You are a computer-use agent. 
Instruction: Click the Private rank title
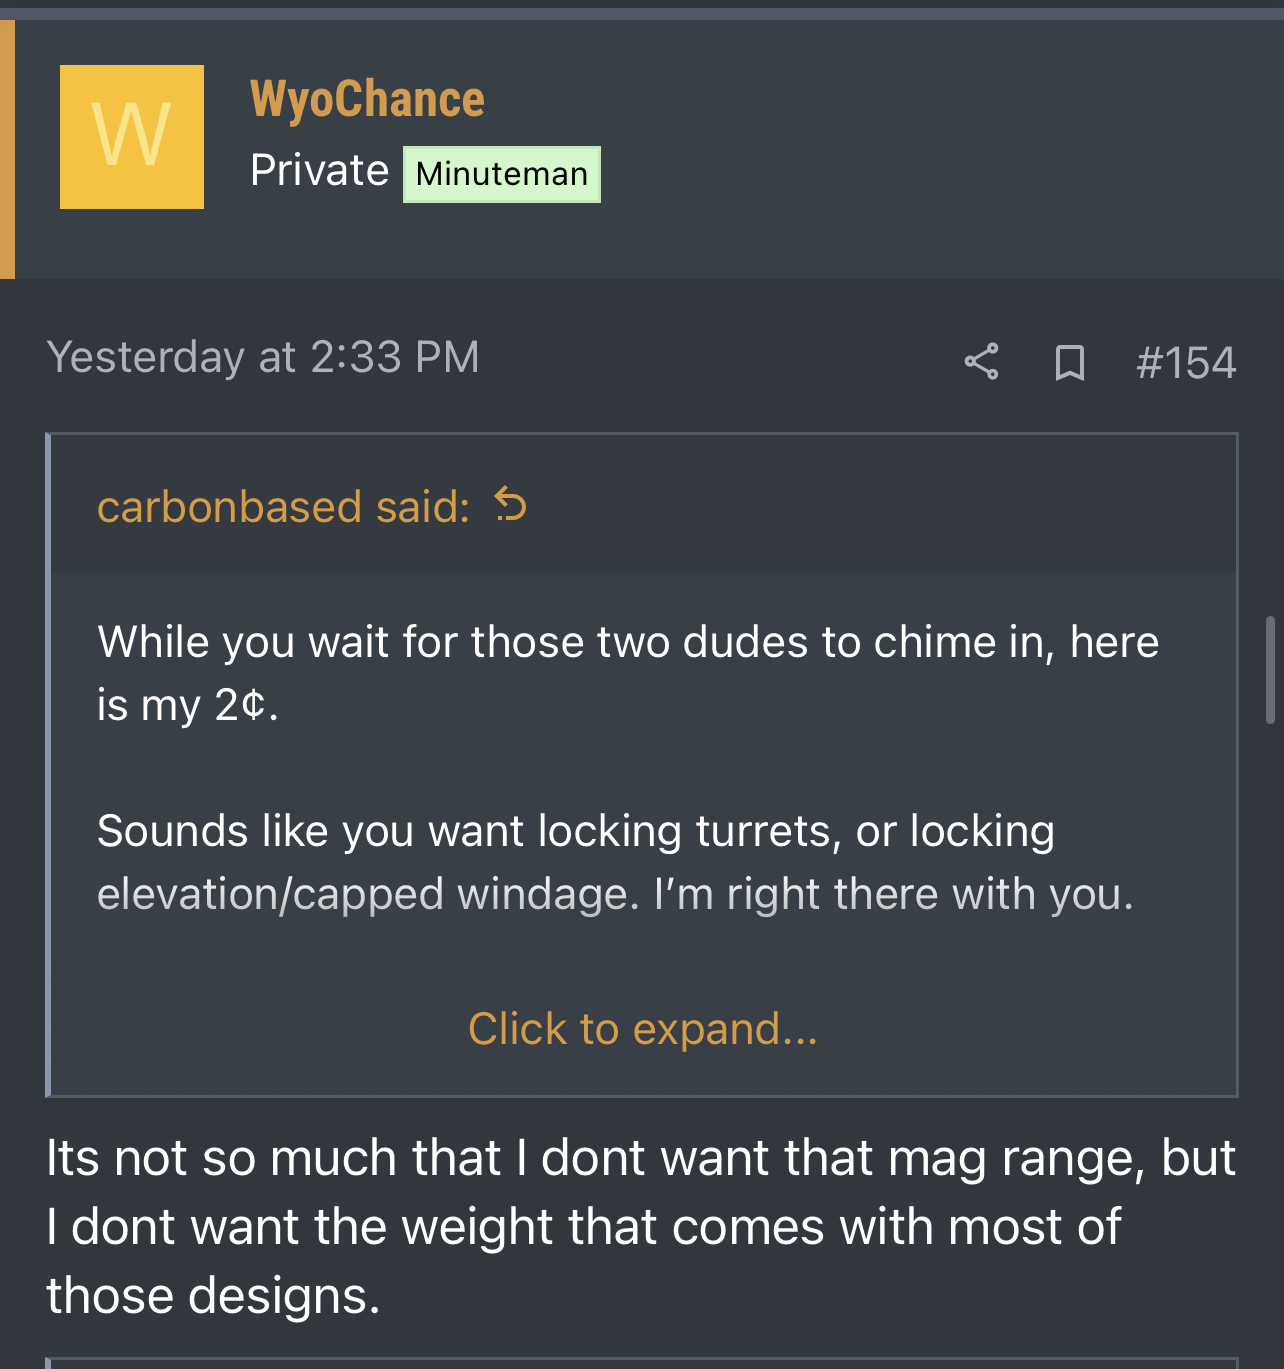(319, 170)
